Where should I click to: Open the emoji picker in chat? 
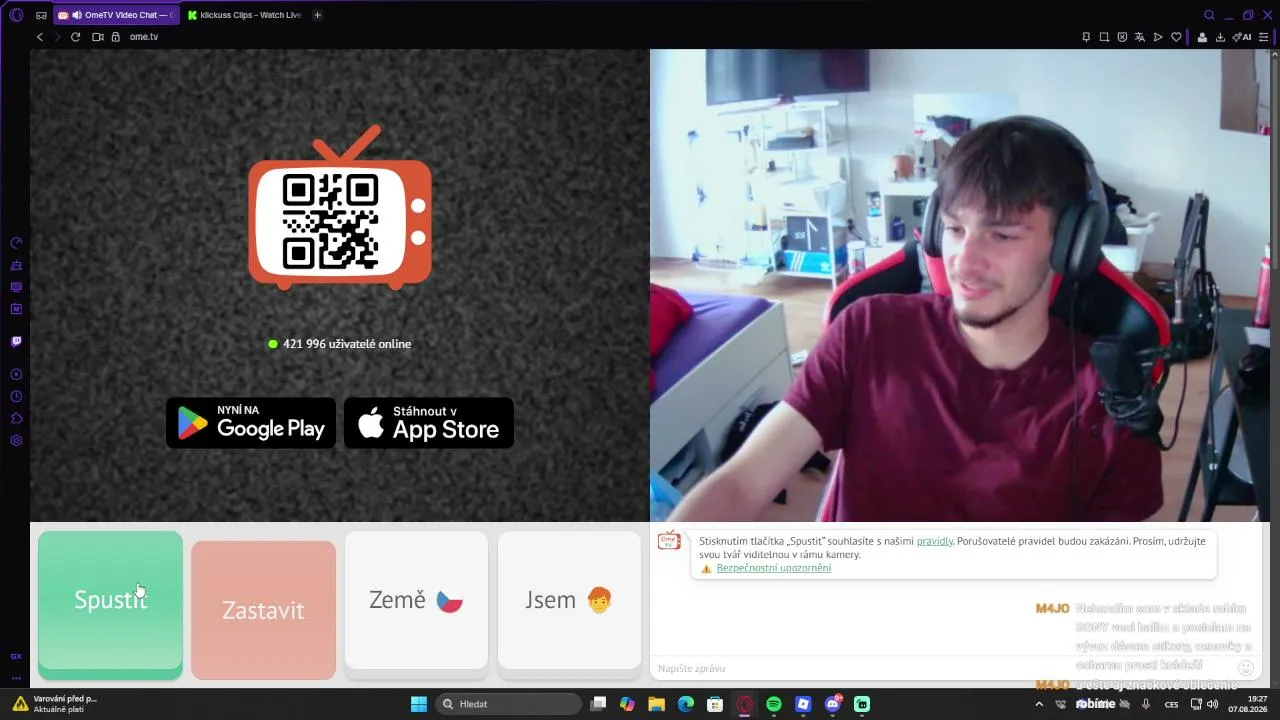1246,668
